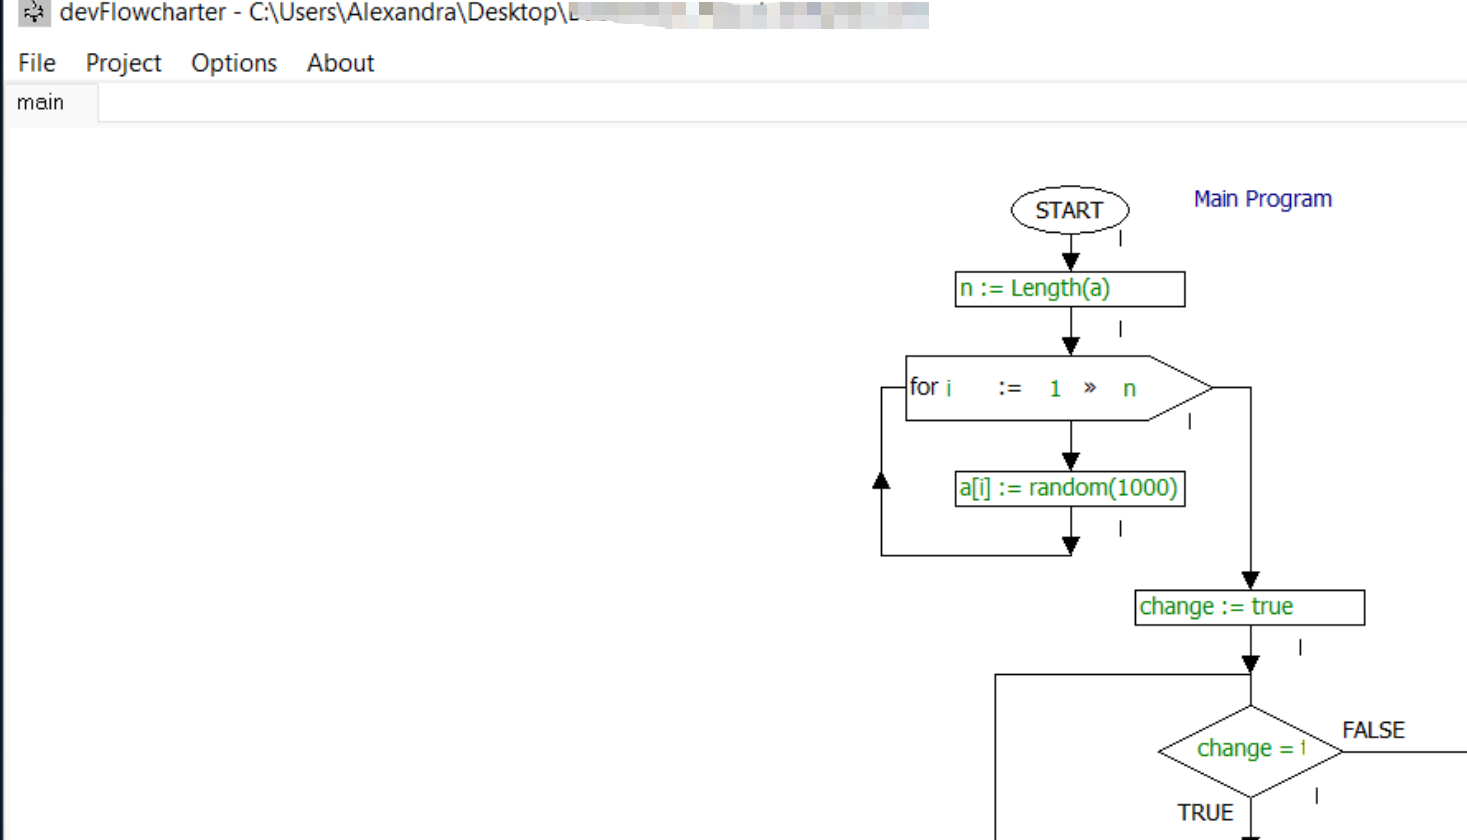The image size is (1467, 840).
Task: Switch to the main tab
Action: pyautogui.click(x=40, y=101)
